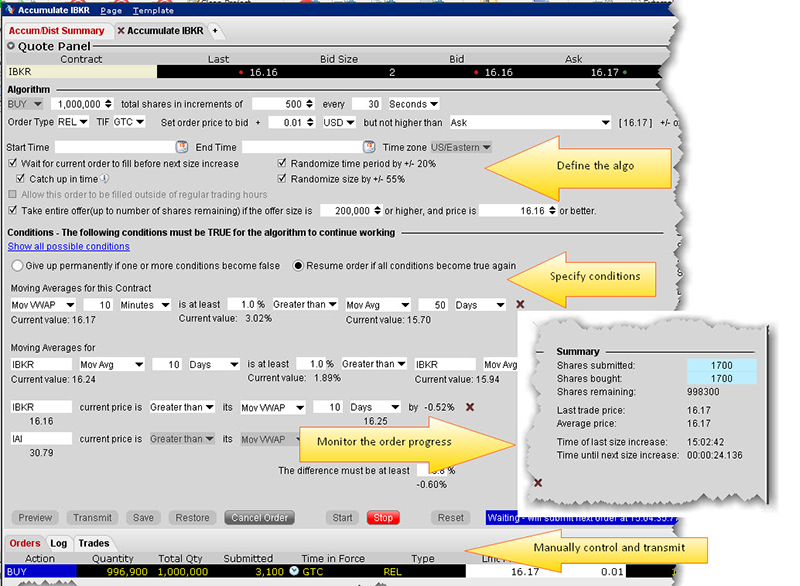Click the IAI symbol input field

(x=41, y=439)
